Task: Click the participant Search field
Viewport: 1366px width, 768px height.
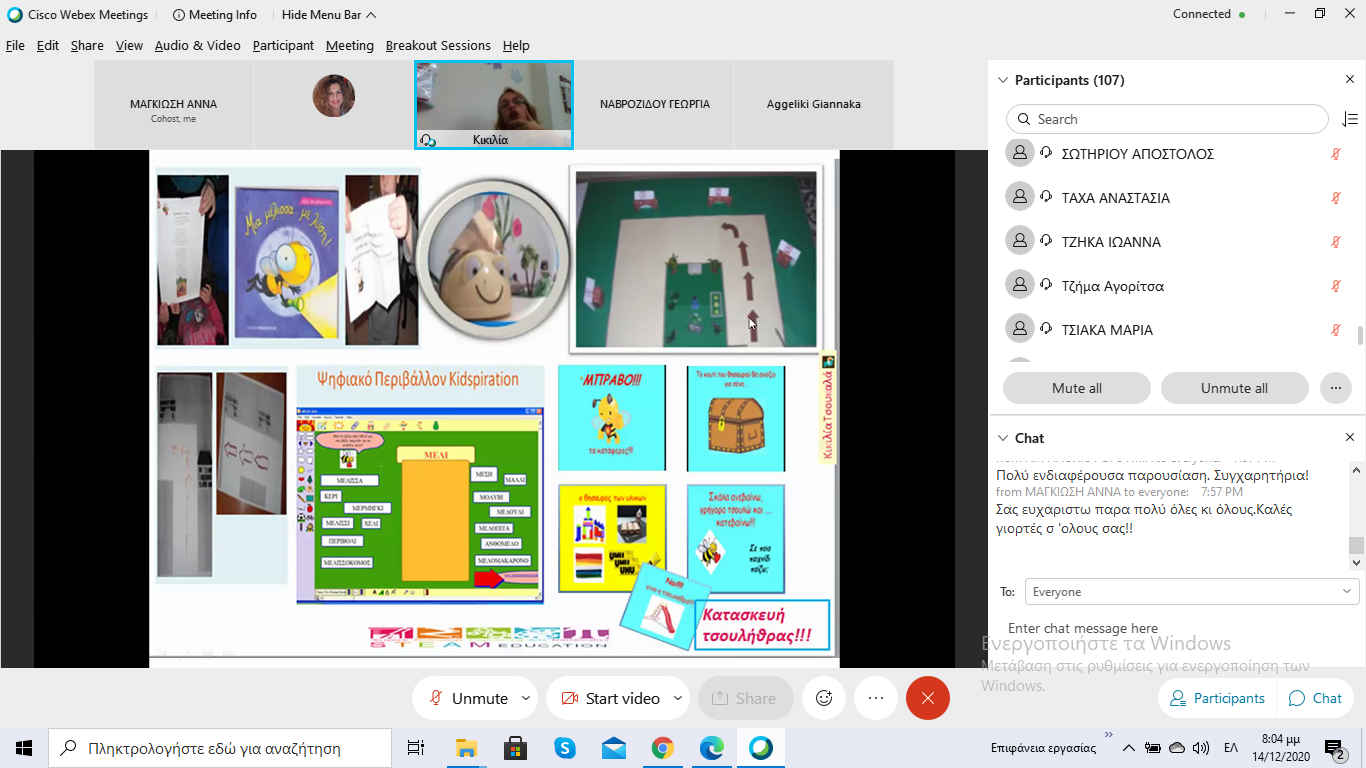Action: click(1167, 119)
